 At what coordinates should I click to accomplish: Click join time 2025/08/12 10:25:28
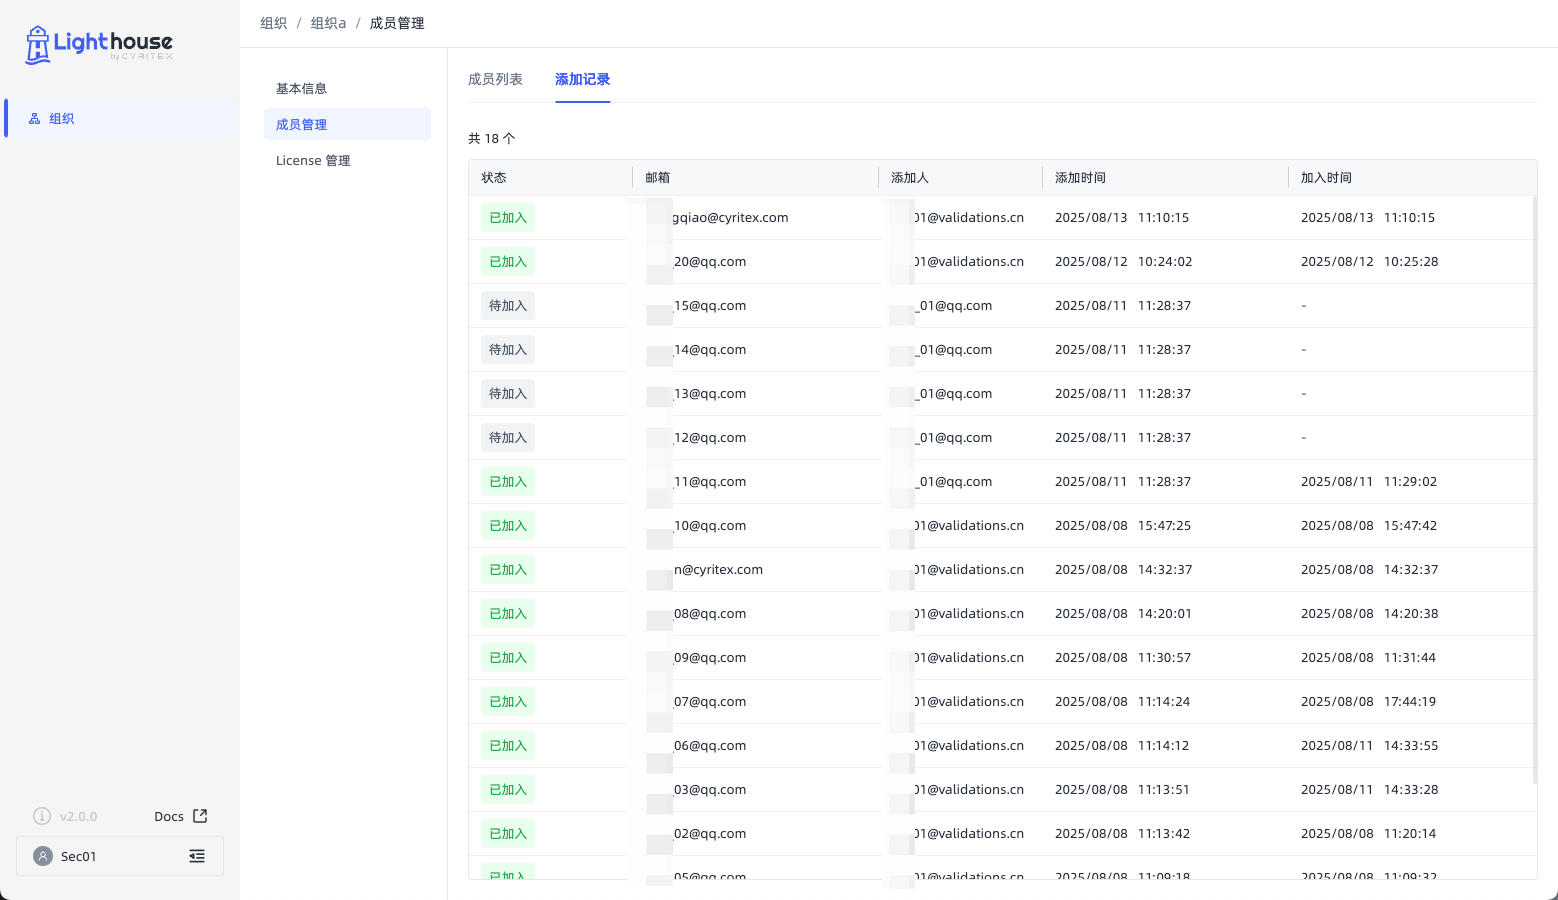coord(1369,261)
